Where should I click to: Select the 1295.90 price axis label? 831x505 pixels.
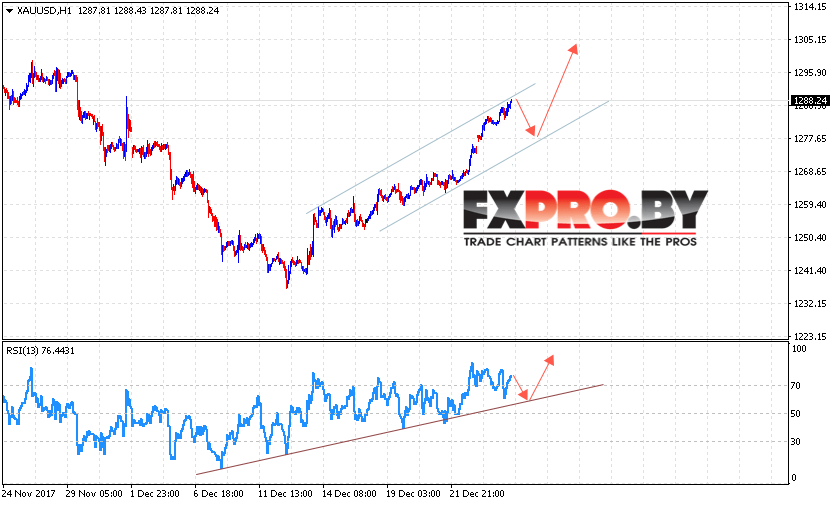(810, 73)
